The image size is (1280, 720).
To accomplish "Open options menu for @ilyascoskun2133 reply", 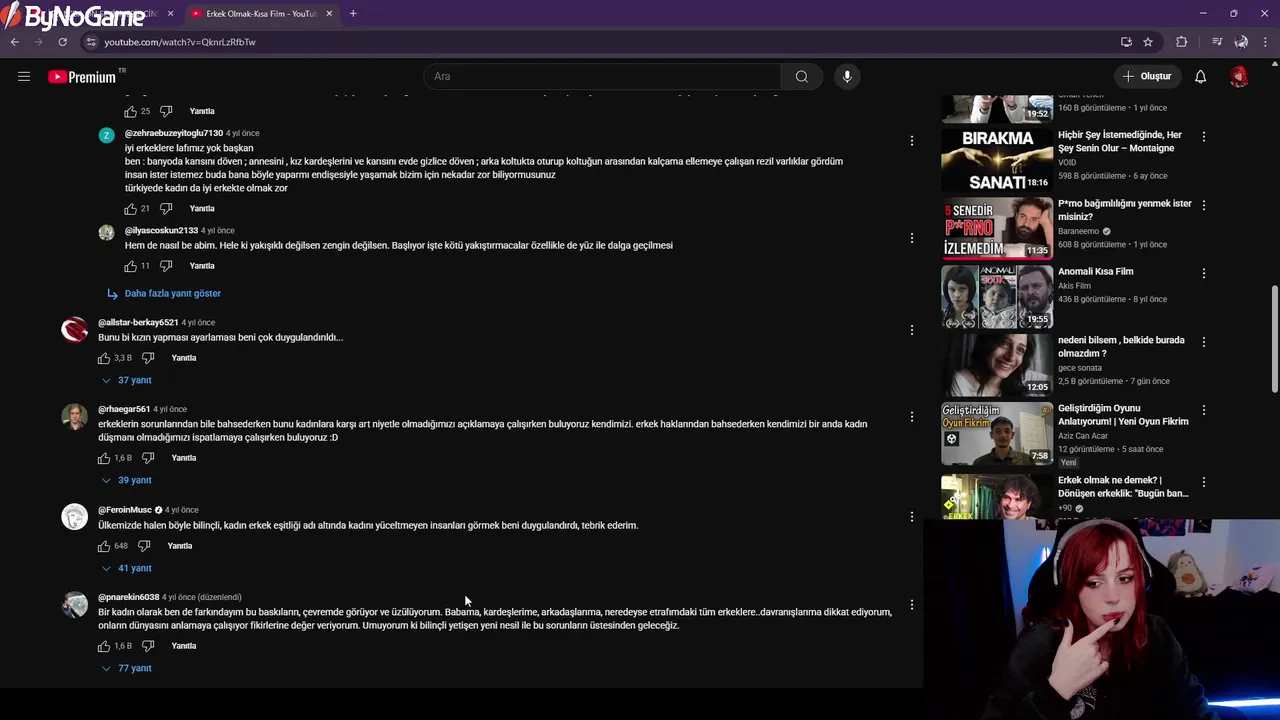I will click(911, 238).
